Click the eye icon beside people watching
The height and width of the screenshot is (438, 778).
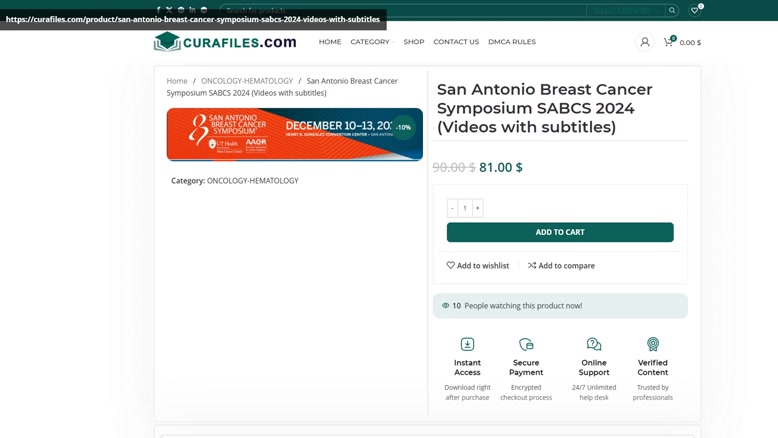pos(446,306)
